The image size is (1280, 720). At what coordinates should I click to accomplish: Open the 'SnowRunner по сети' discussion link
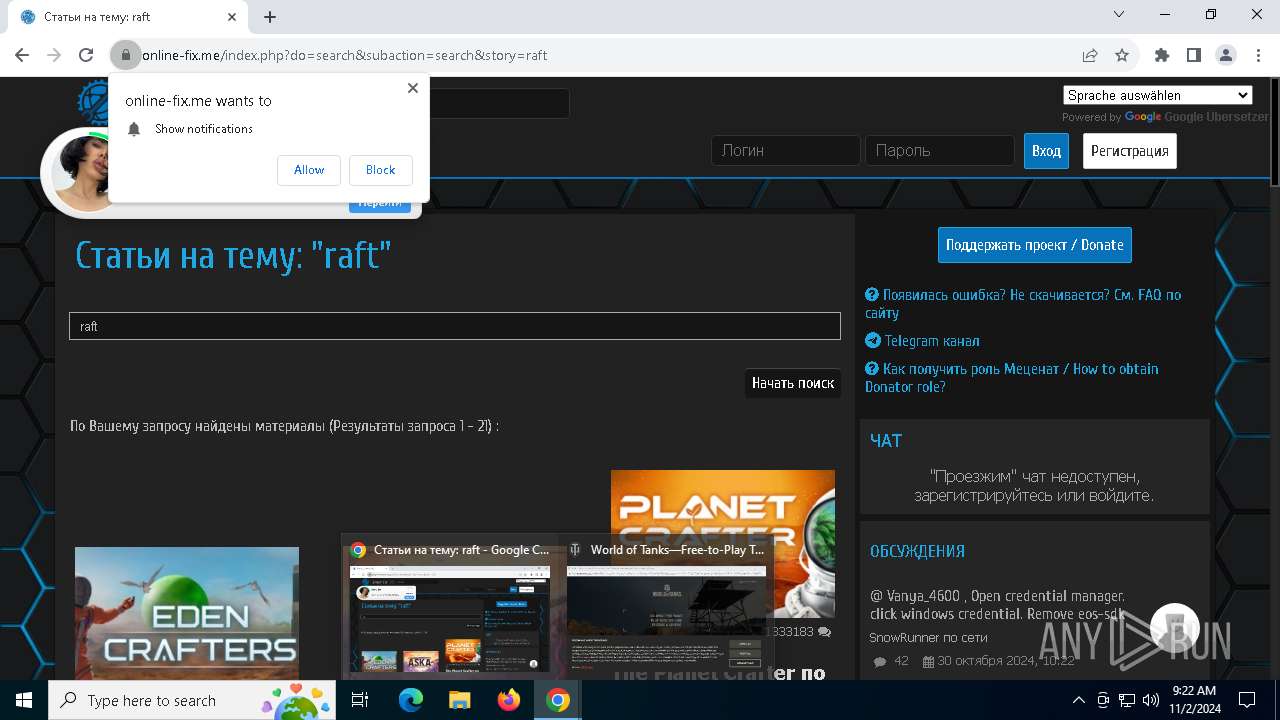click(x=928, y=637)
